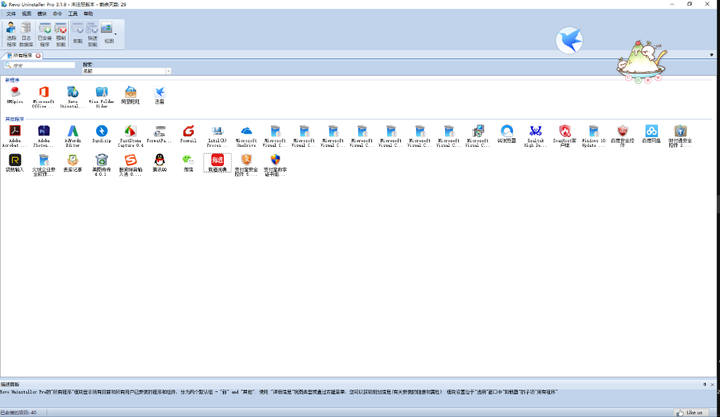Click the hunter mode toolbar icon with person
This screenshot has height=417, width=720.
(x=11, y=34)
